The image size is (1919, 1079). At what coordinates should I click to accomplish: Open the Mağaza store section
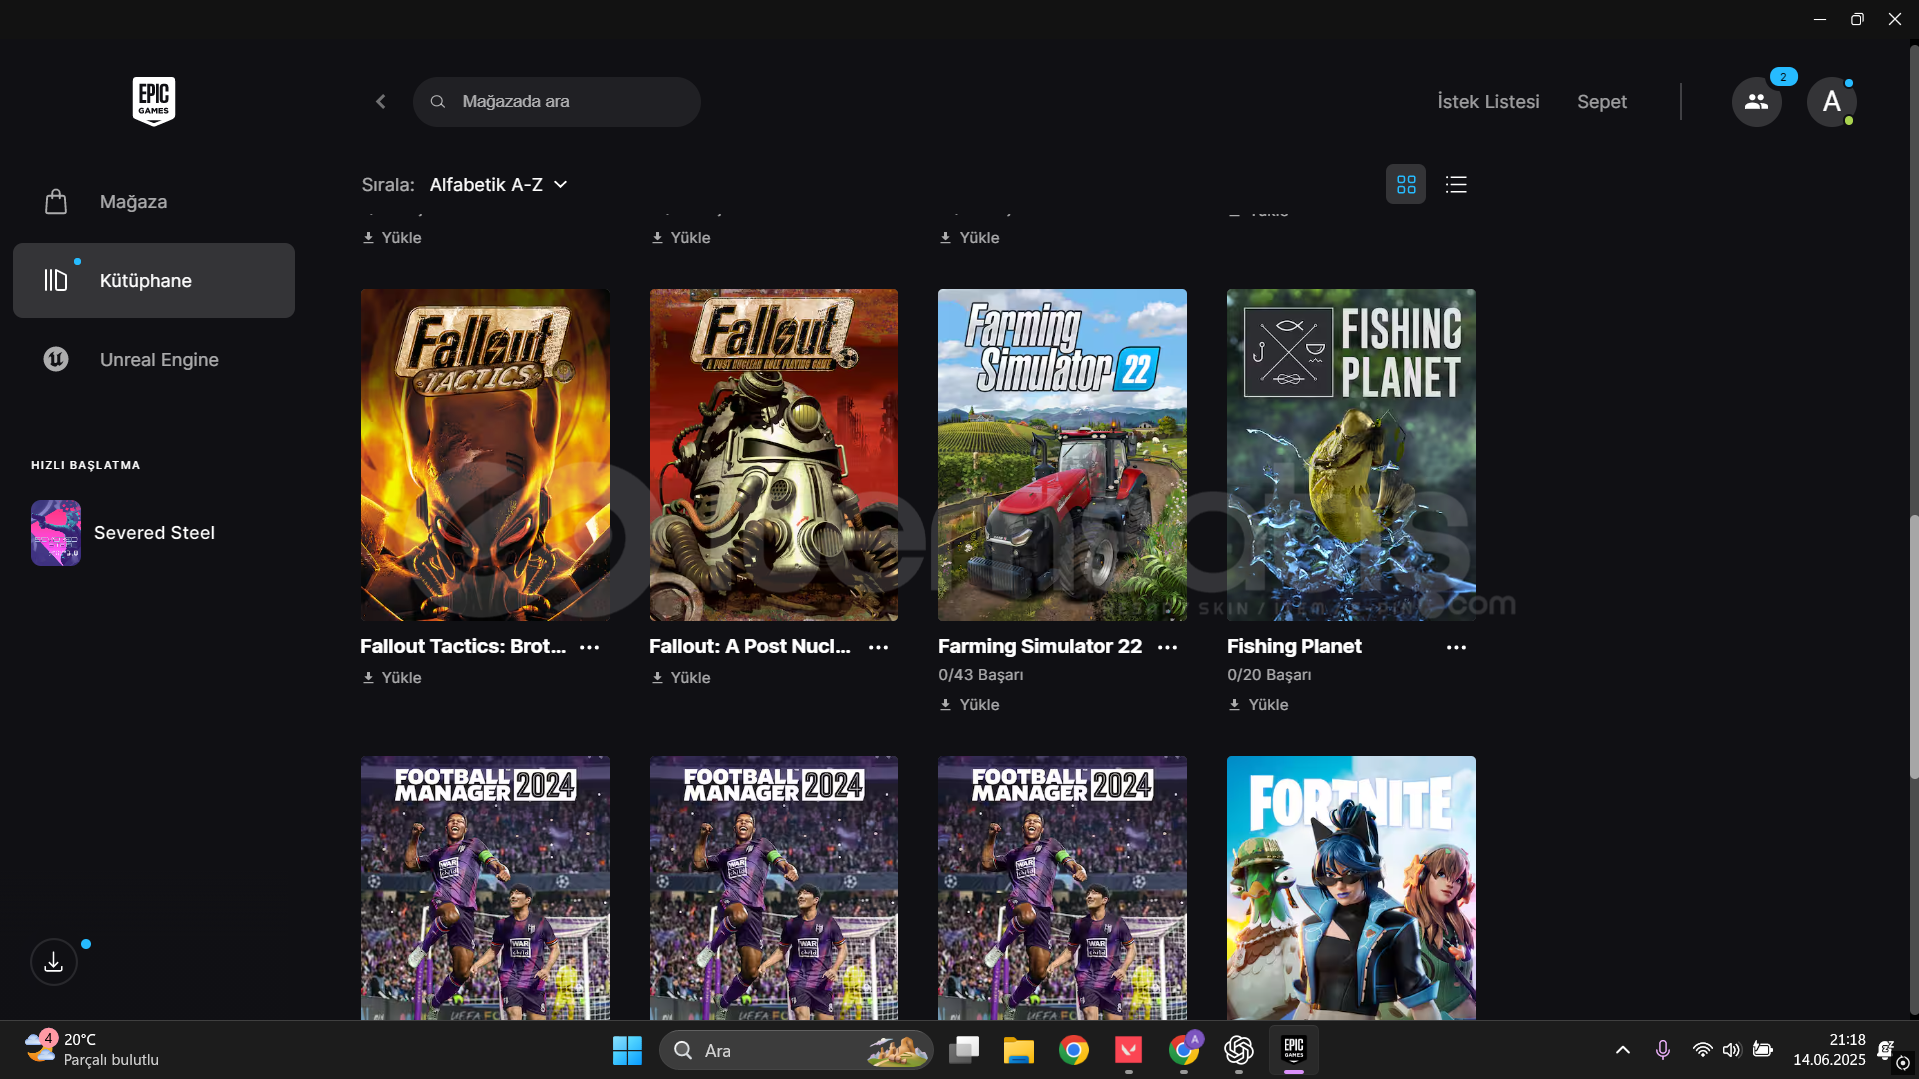tap(154, 202)
